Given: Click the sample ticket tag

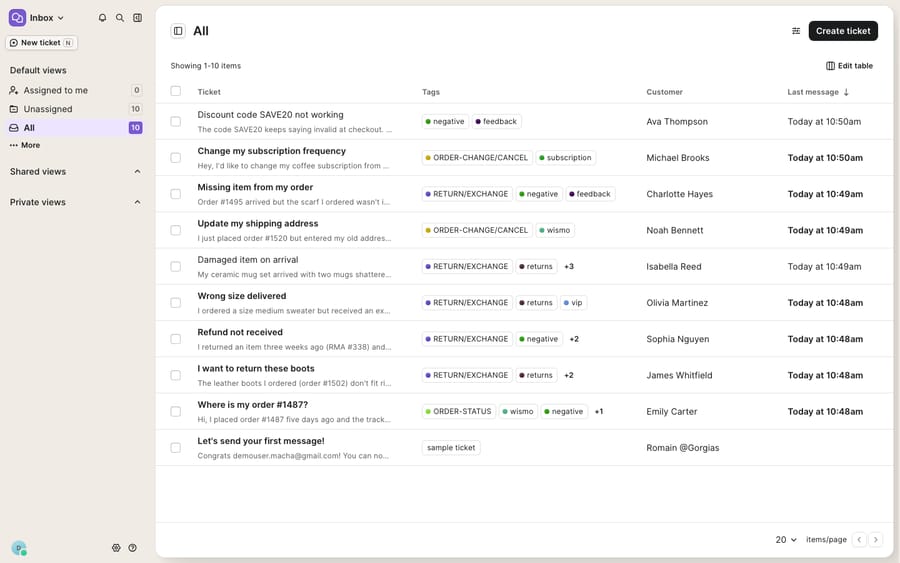Looking at the screenshot, I should 451,448.
